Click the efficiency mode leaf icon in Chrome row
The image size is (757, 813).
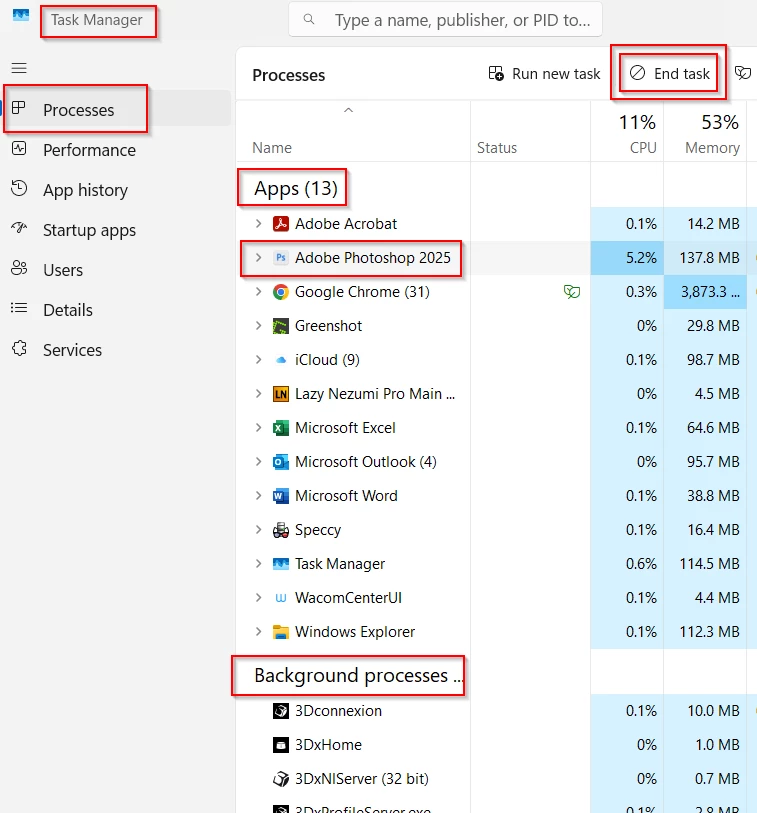[x=571, y=292]
